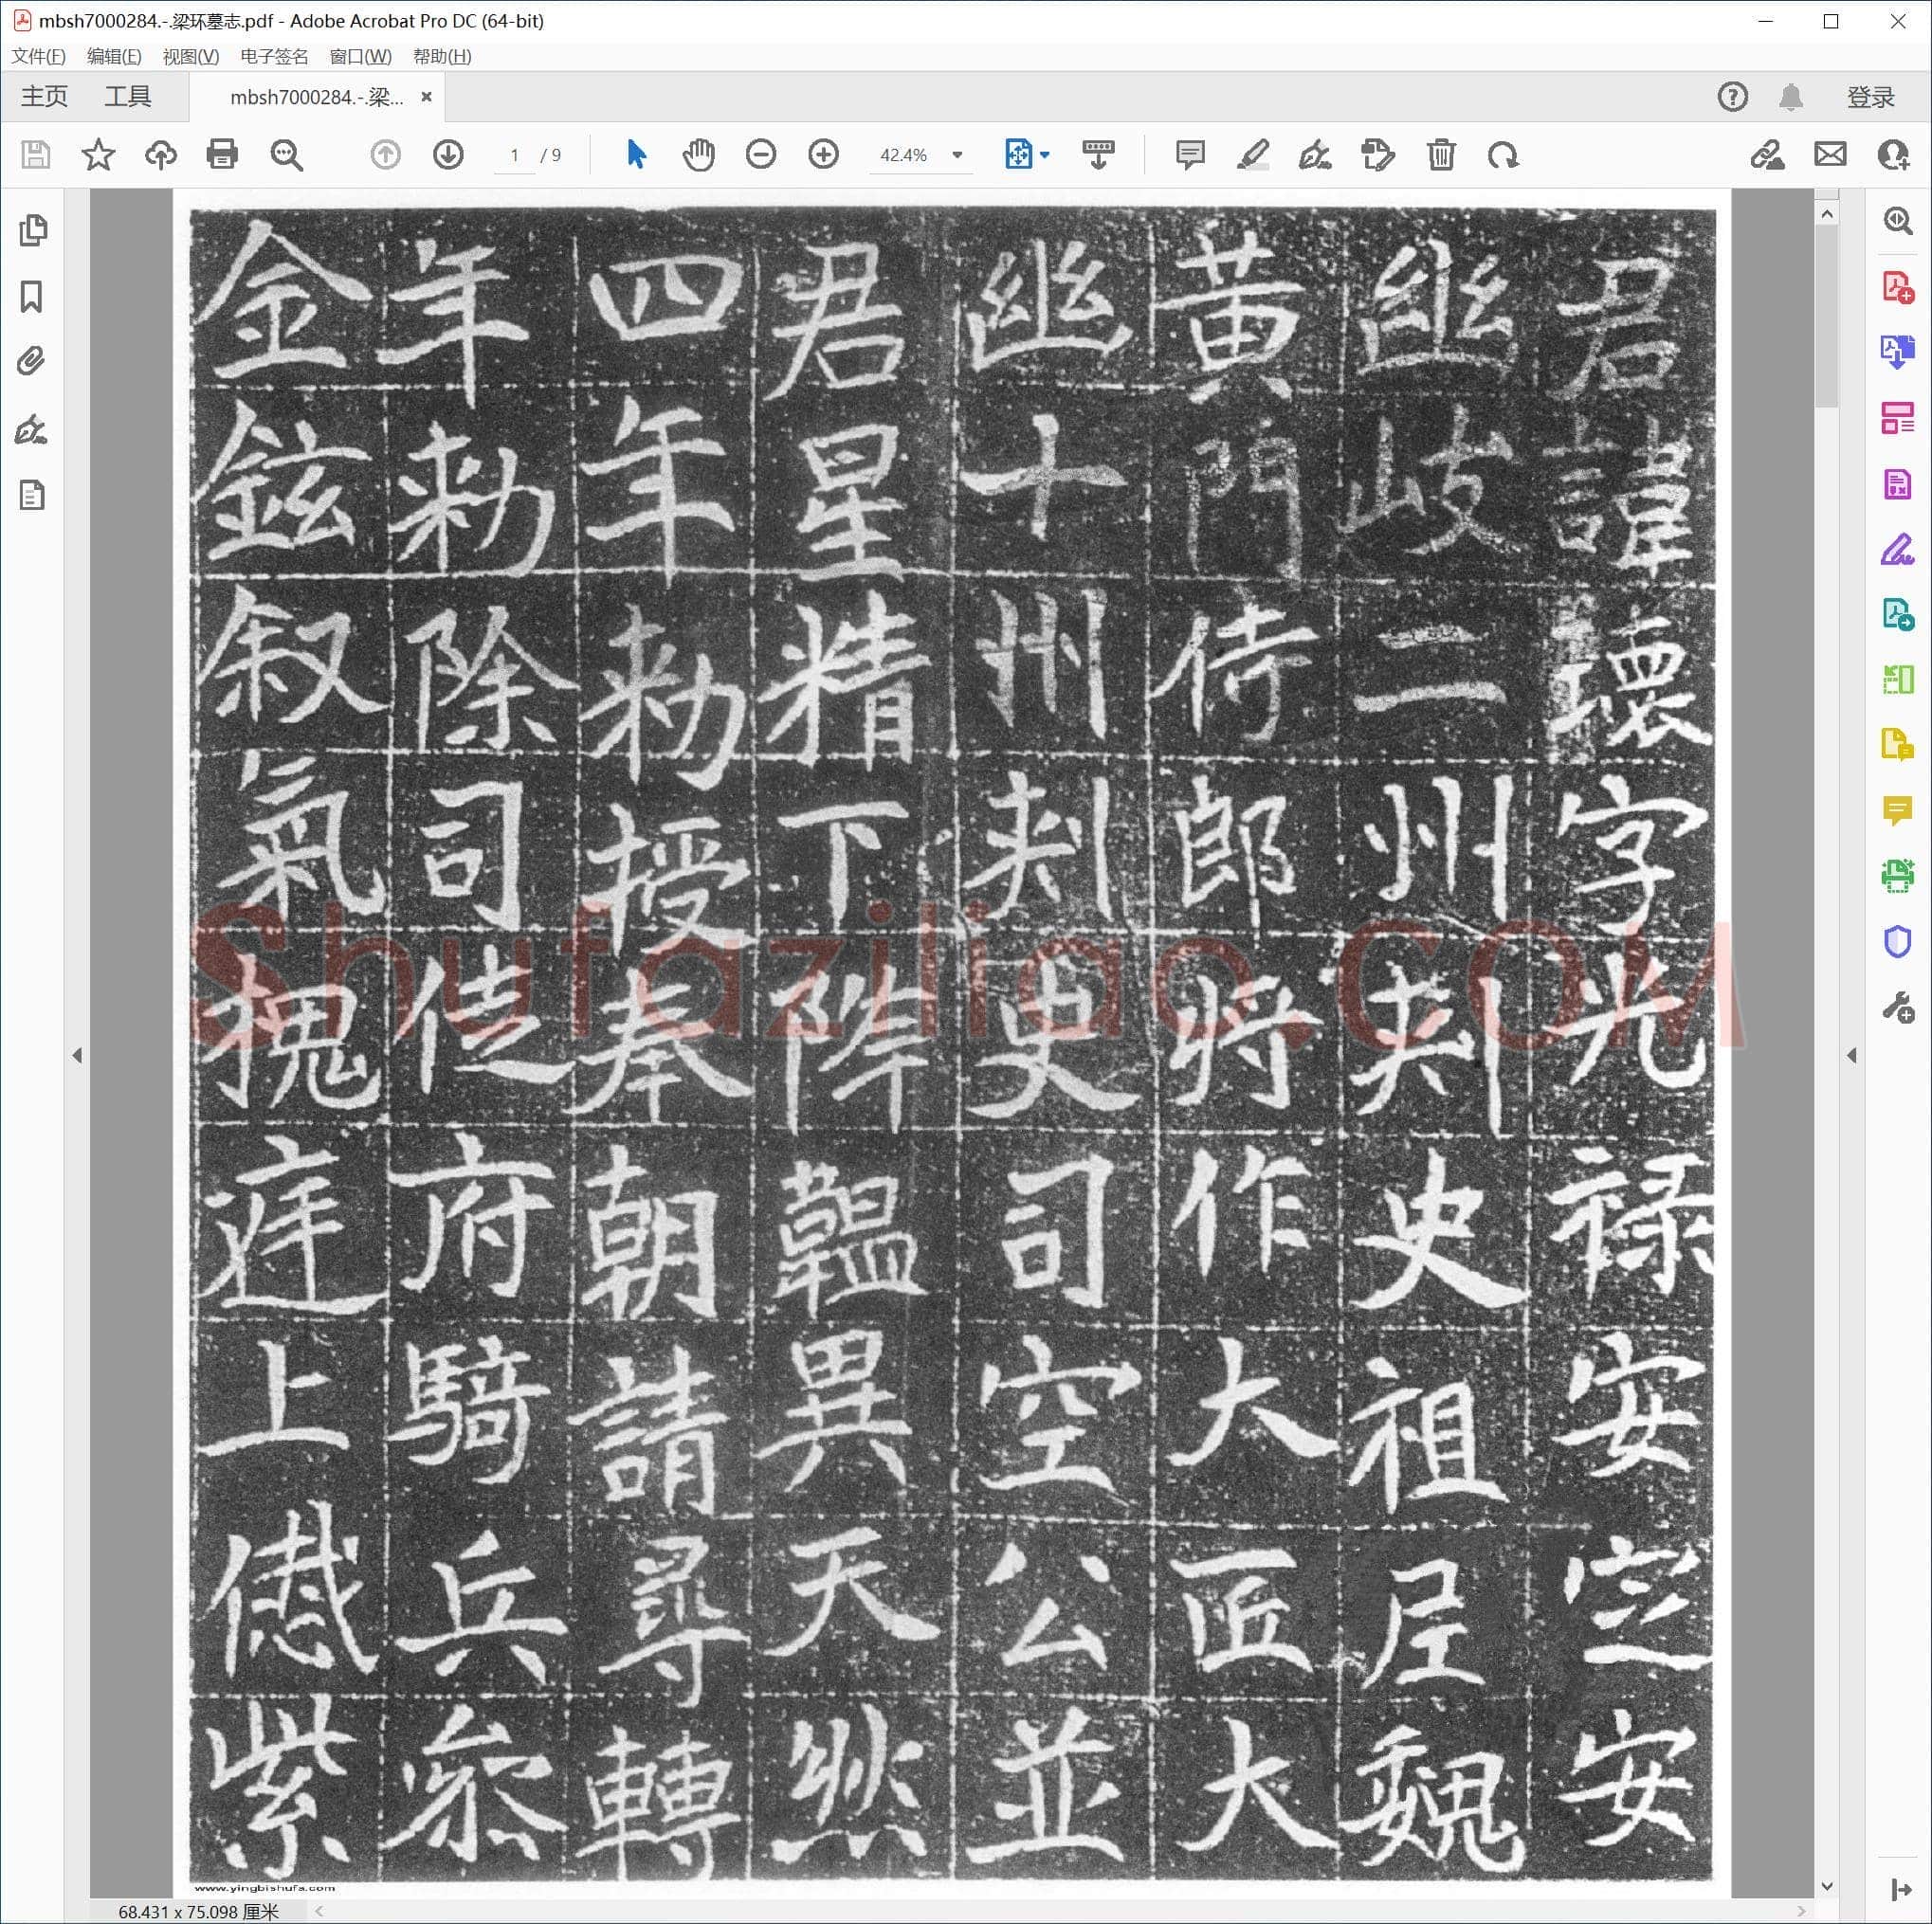Open page thumbnails panel in left sidebar

pos(32,230)
